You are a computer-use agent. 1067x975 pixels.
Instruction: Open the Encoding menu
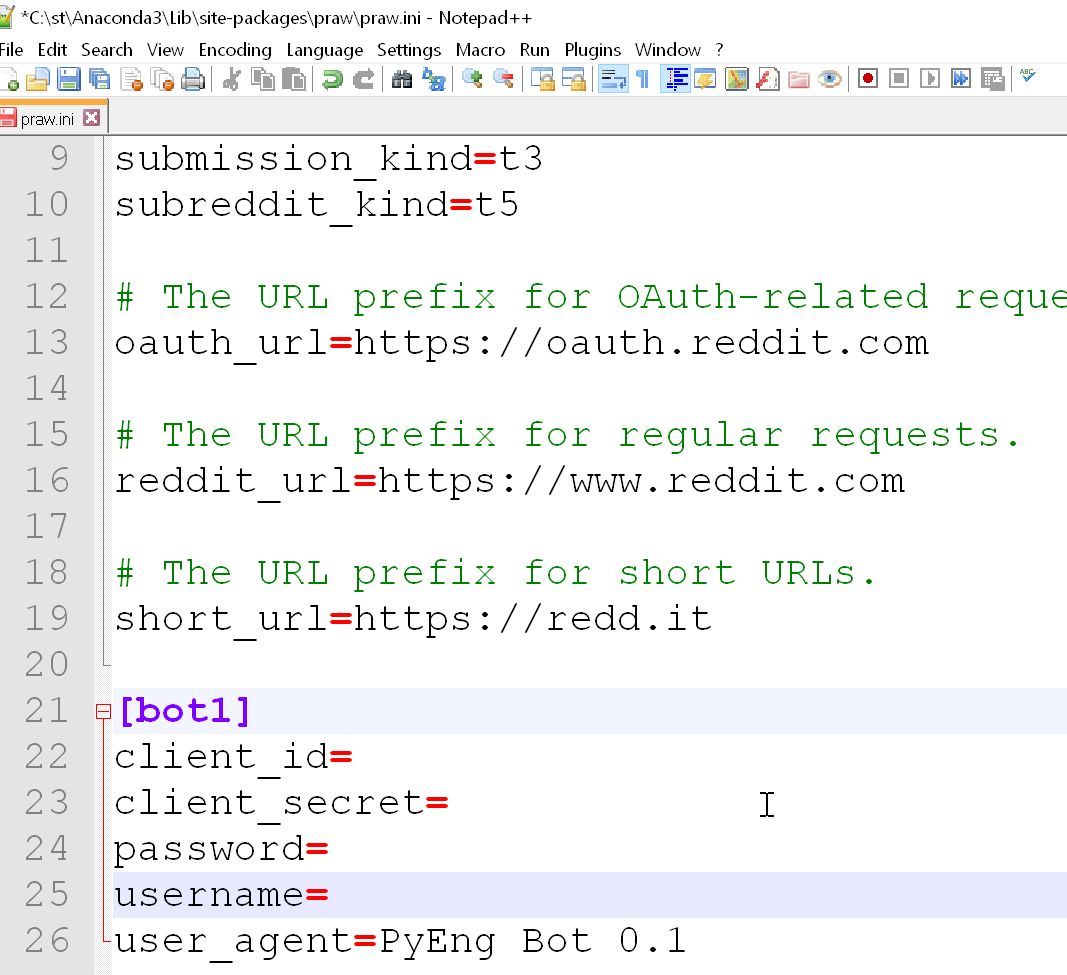point(235,49)
